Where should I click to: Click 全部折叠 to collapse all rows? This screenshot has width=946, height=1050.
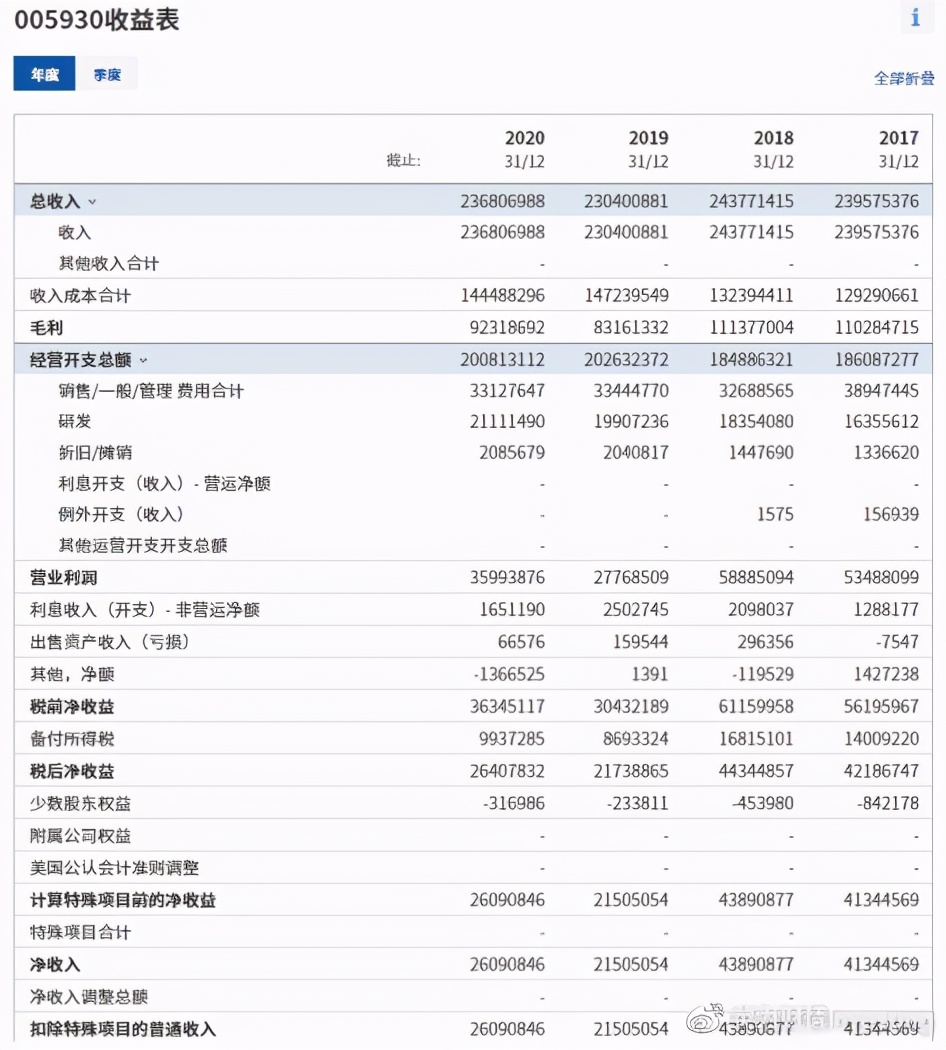[x=903, y=78]
